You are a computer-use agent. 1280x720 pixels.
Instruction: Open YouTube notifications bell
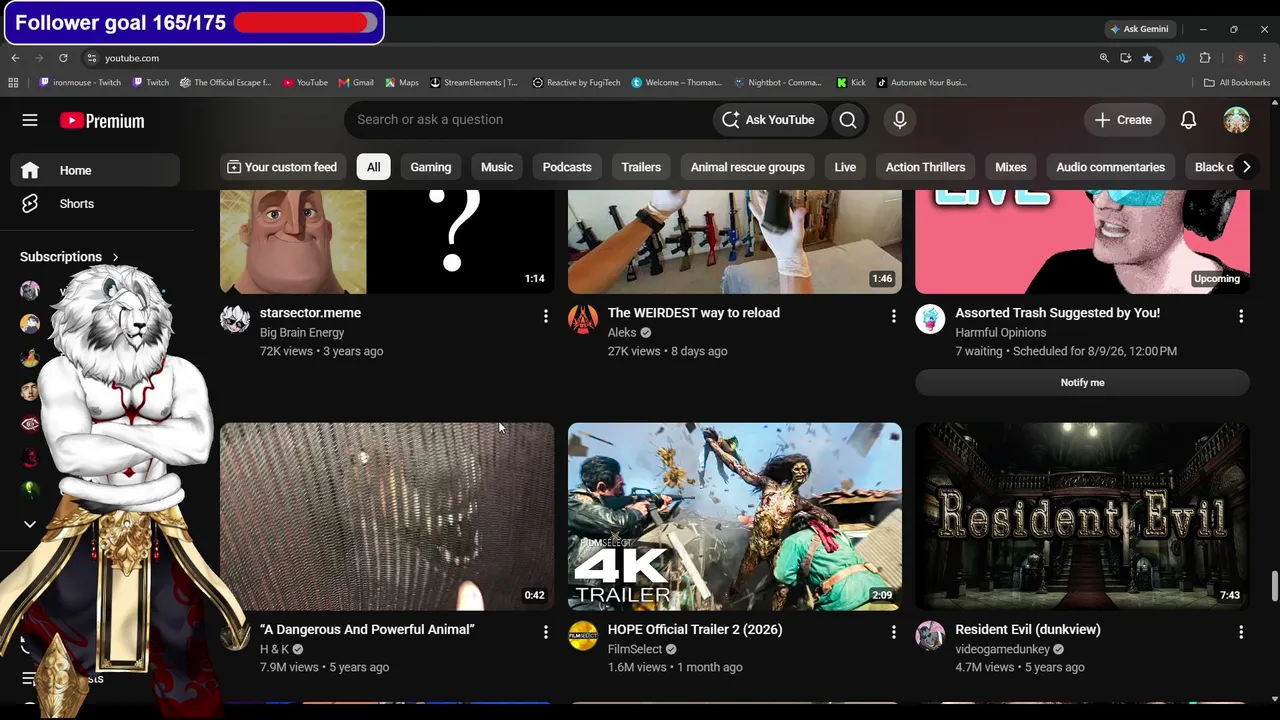click(1188, 120)
